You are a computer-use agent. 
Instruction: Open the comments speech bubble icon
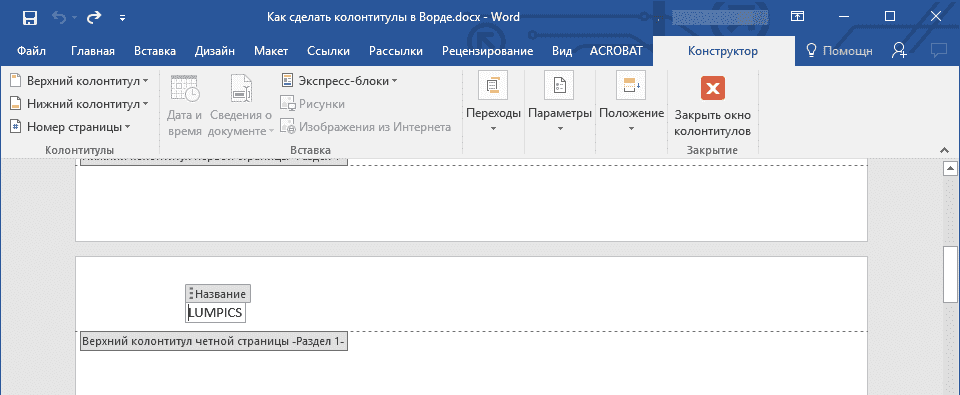click(938, 51)
